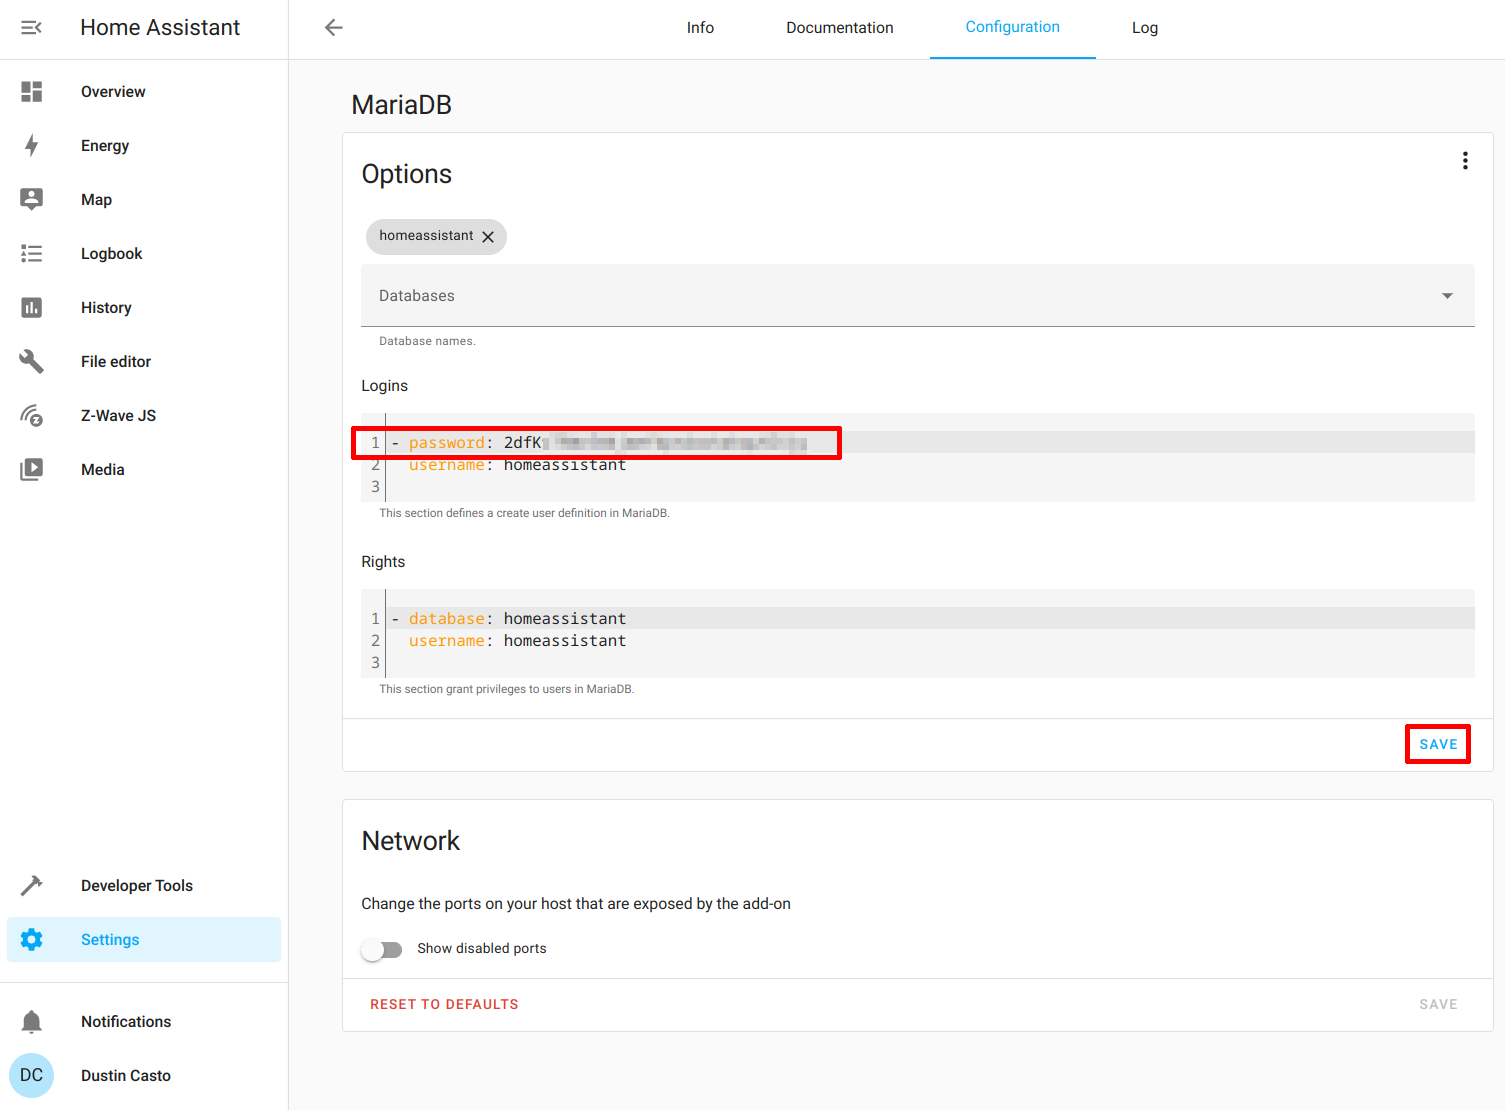Click the username line in Rights editor
The height and width of the screenshot is (1110, 1505).
pos(930,641)
